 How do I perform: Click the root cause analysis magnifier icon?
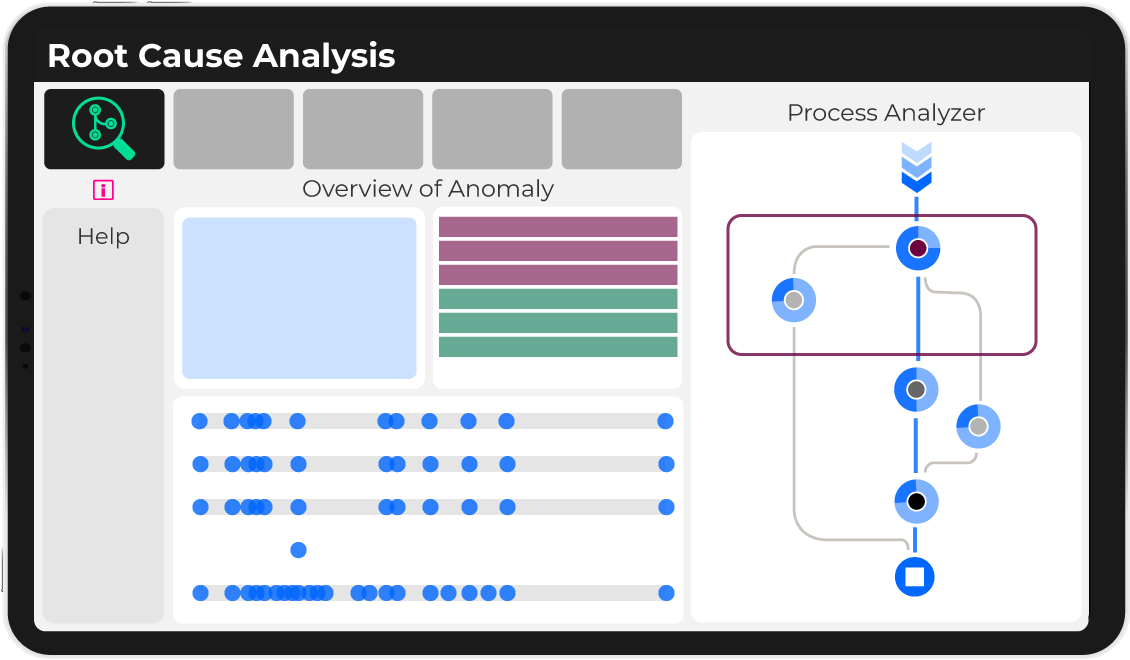click(x=104, y=129)
